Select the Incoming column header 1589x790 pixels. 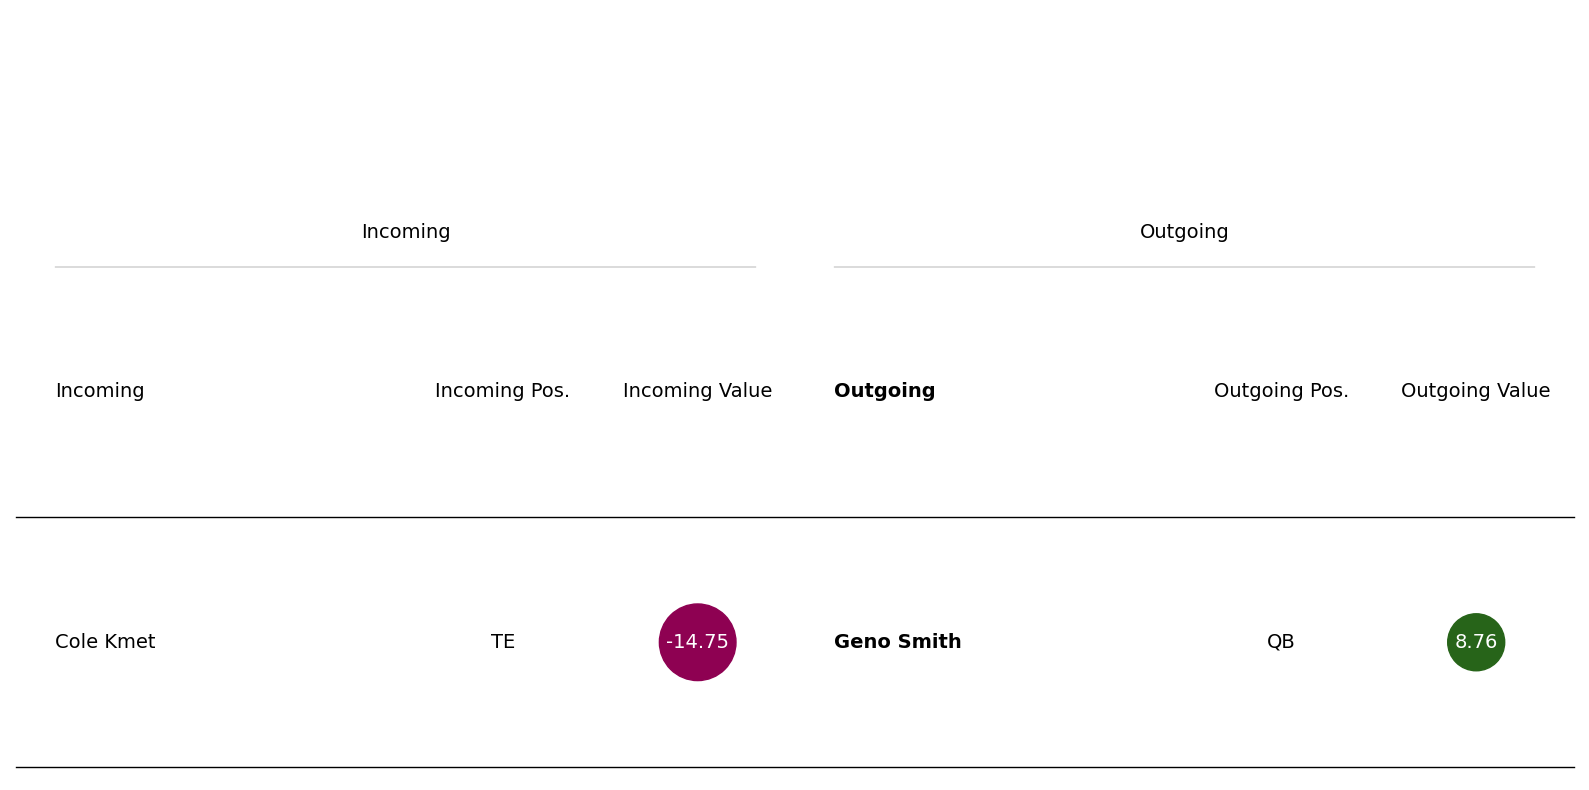click(100, 391)
